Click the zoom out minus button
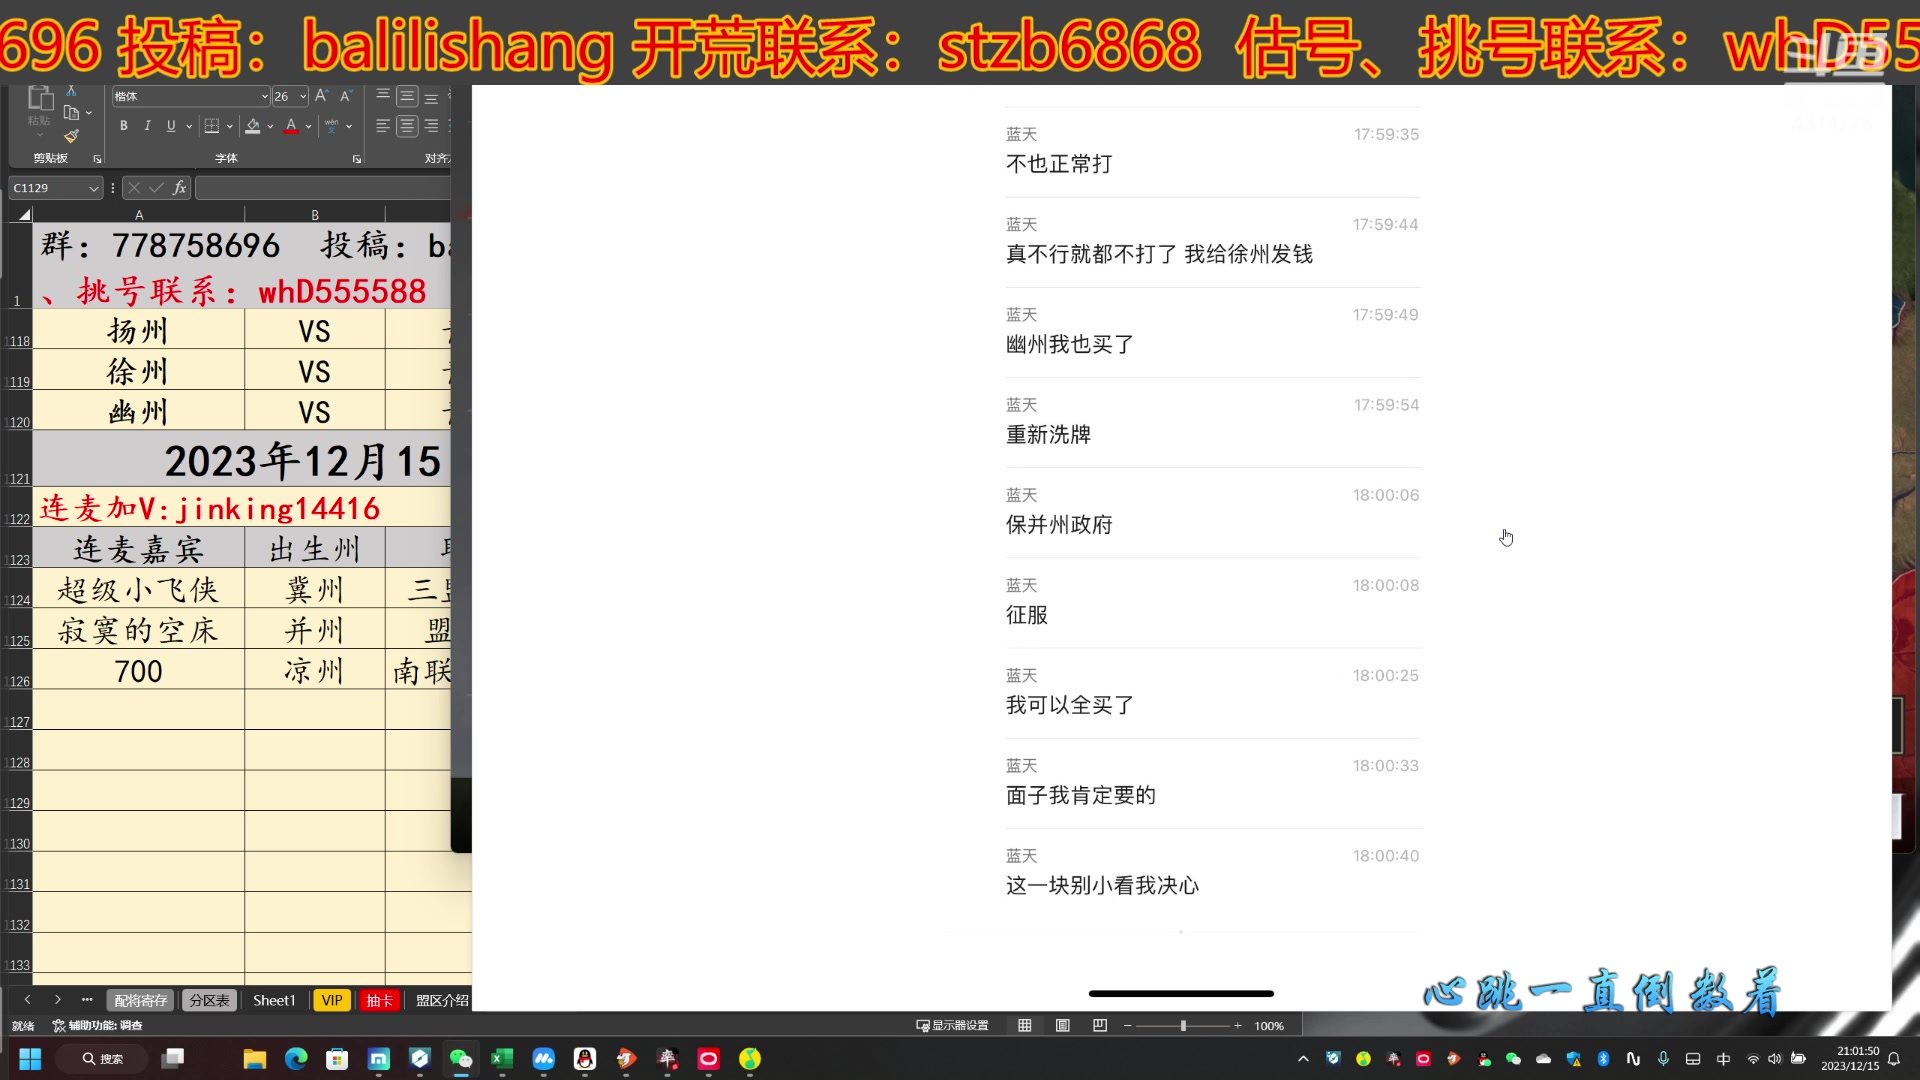This screenshot has height=1080, width=1920. click(x=1128, y=1026)
